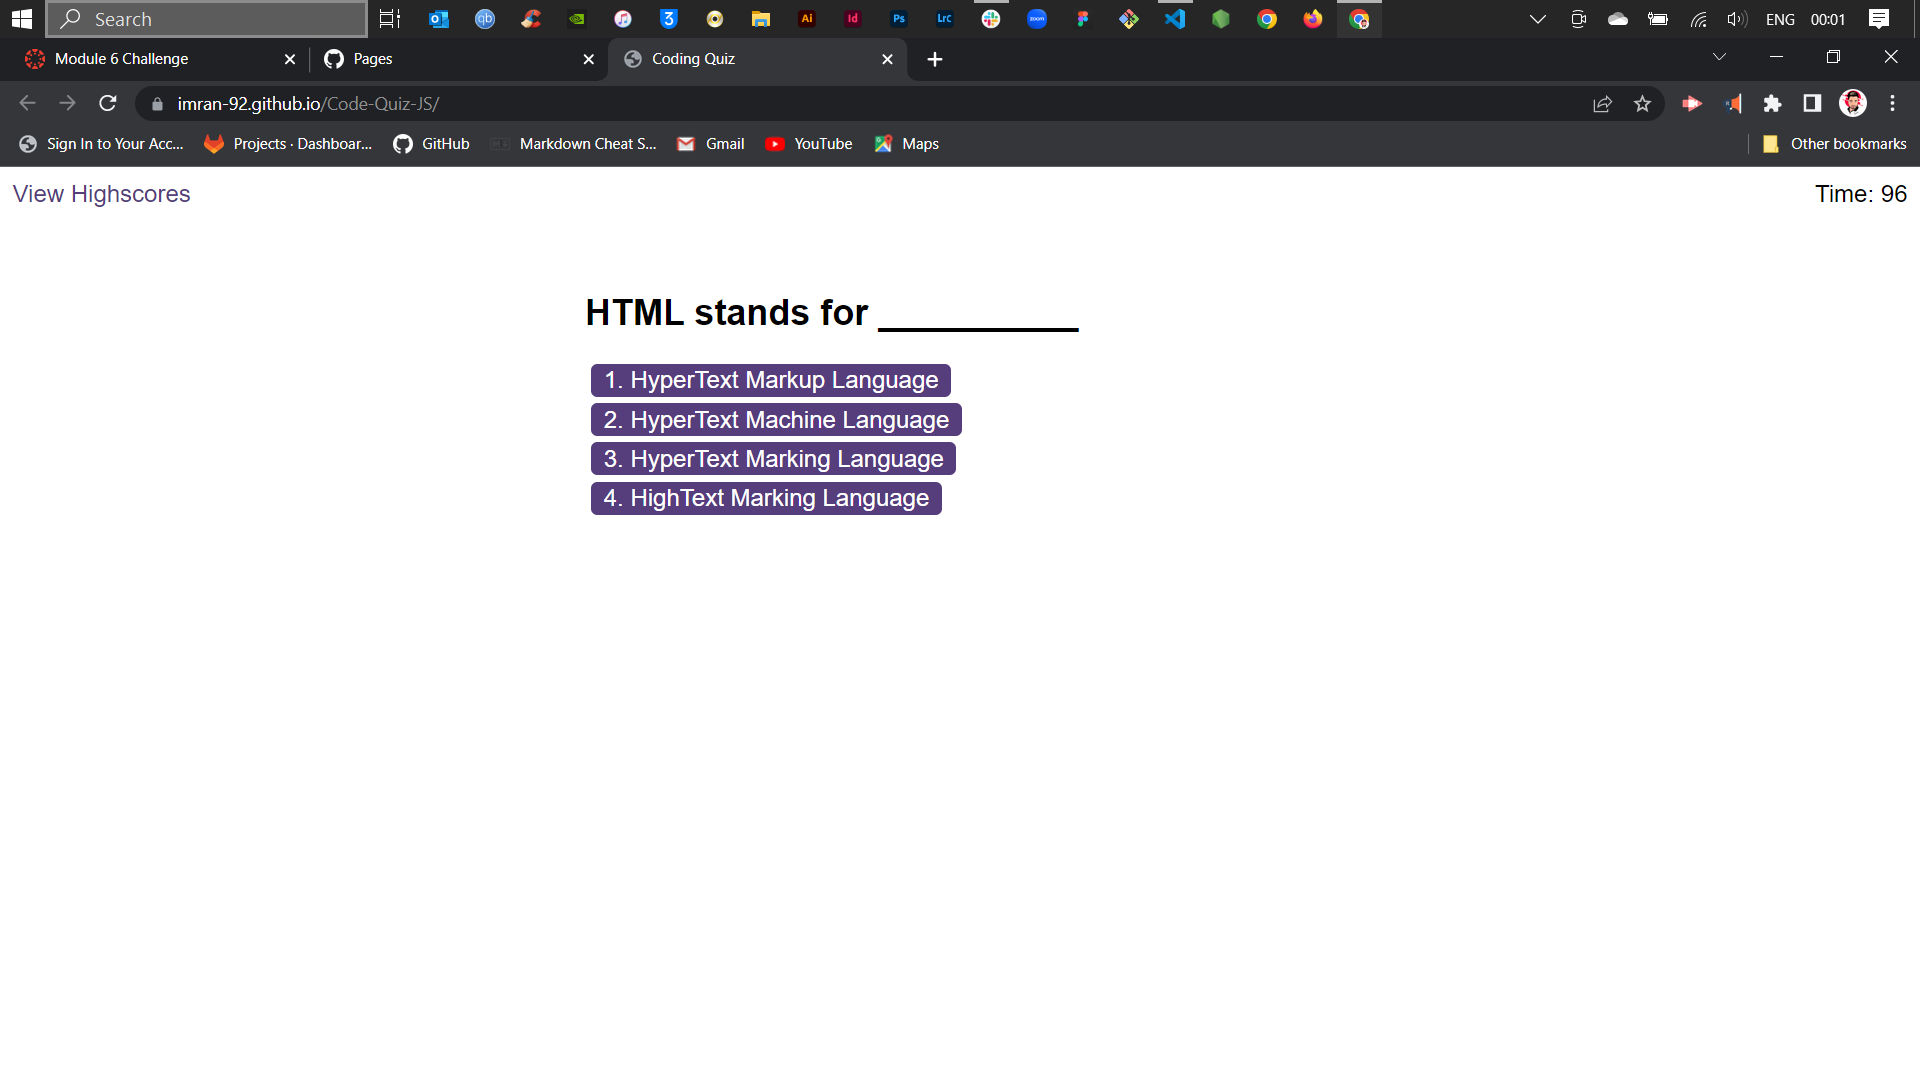This screenshot has width=1920, height=1080.
Task: Launch Photoshop from the taskbar
Action: pyautogui.click(x=899, y=19)
